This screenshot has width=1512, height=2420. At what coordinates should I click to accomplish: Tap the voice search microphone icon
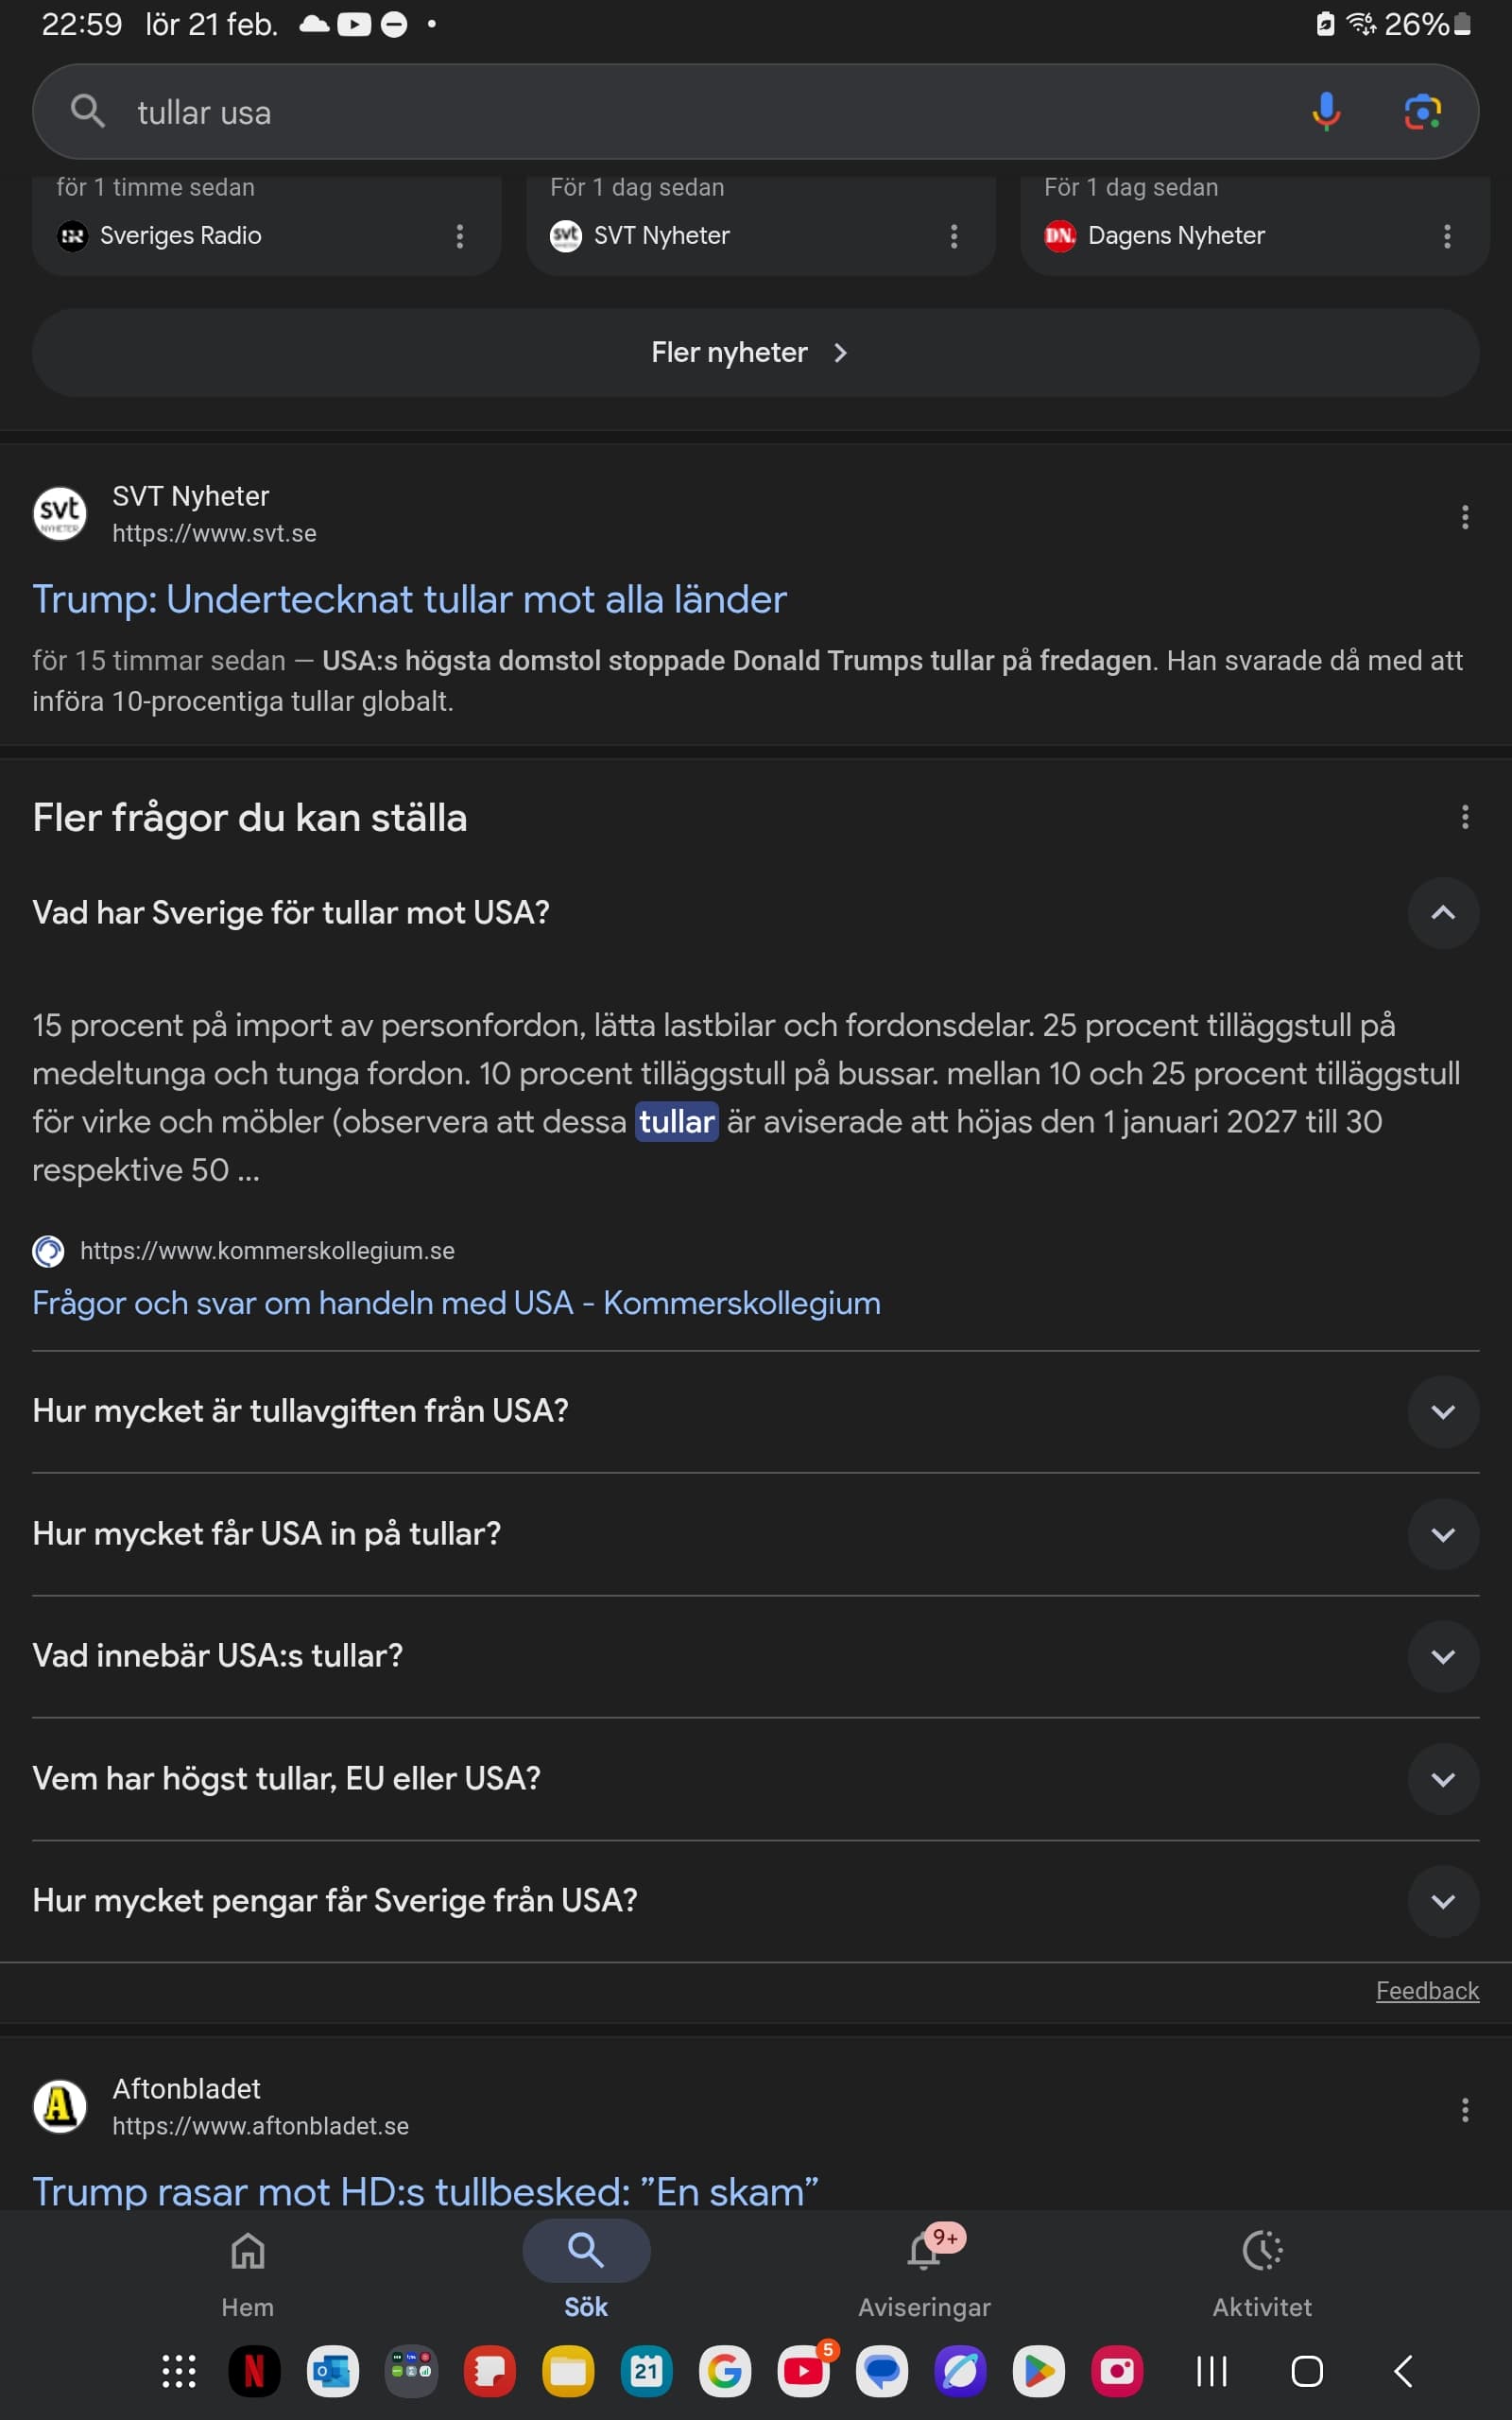click(x=1326, y=112)
